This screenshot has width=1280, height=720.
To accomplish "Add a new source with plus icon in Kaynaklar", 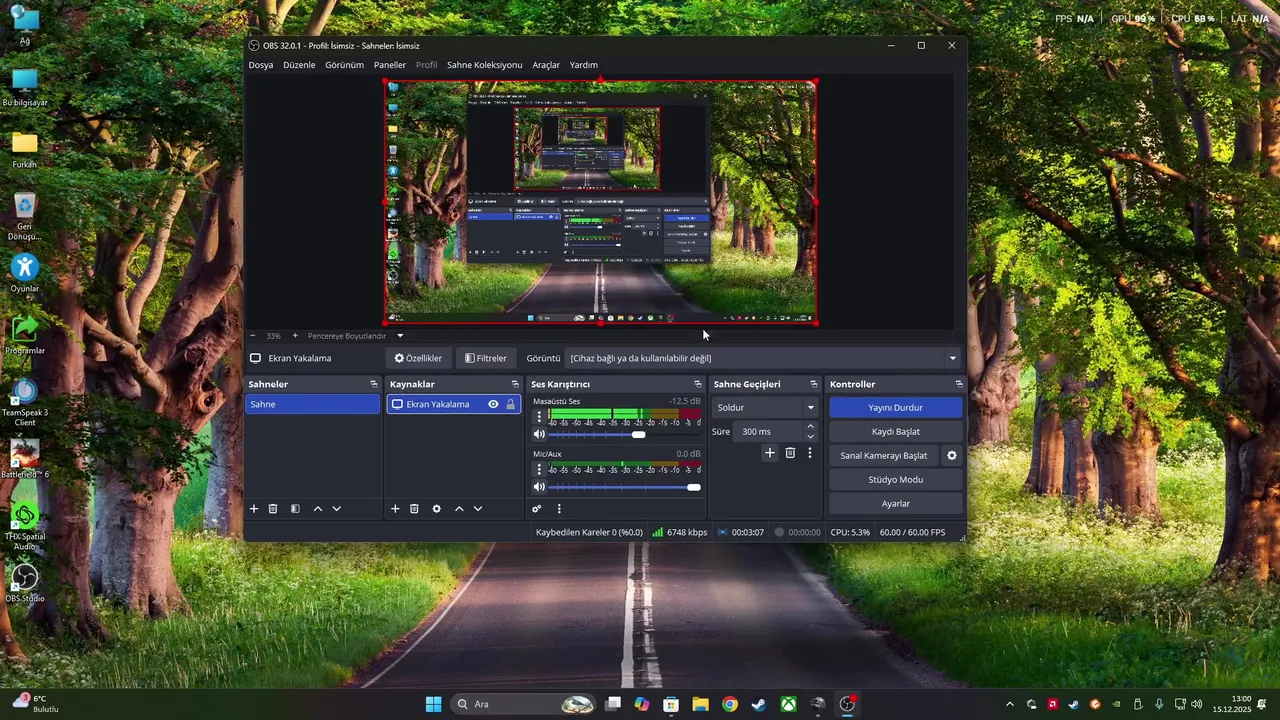I will 395,509.
